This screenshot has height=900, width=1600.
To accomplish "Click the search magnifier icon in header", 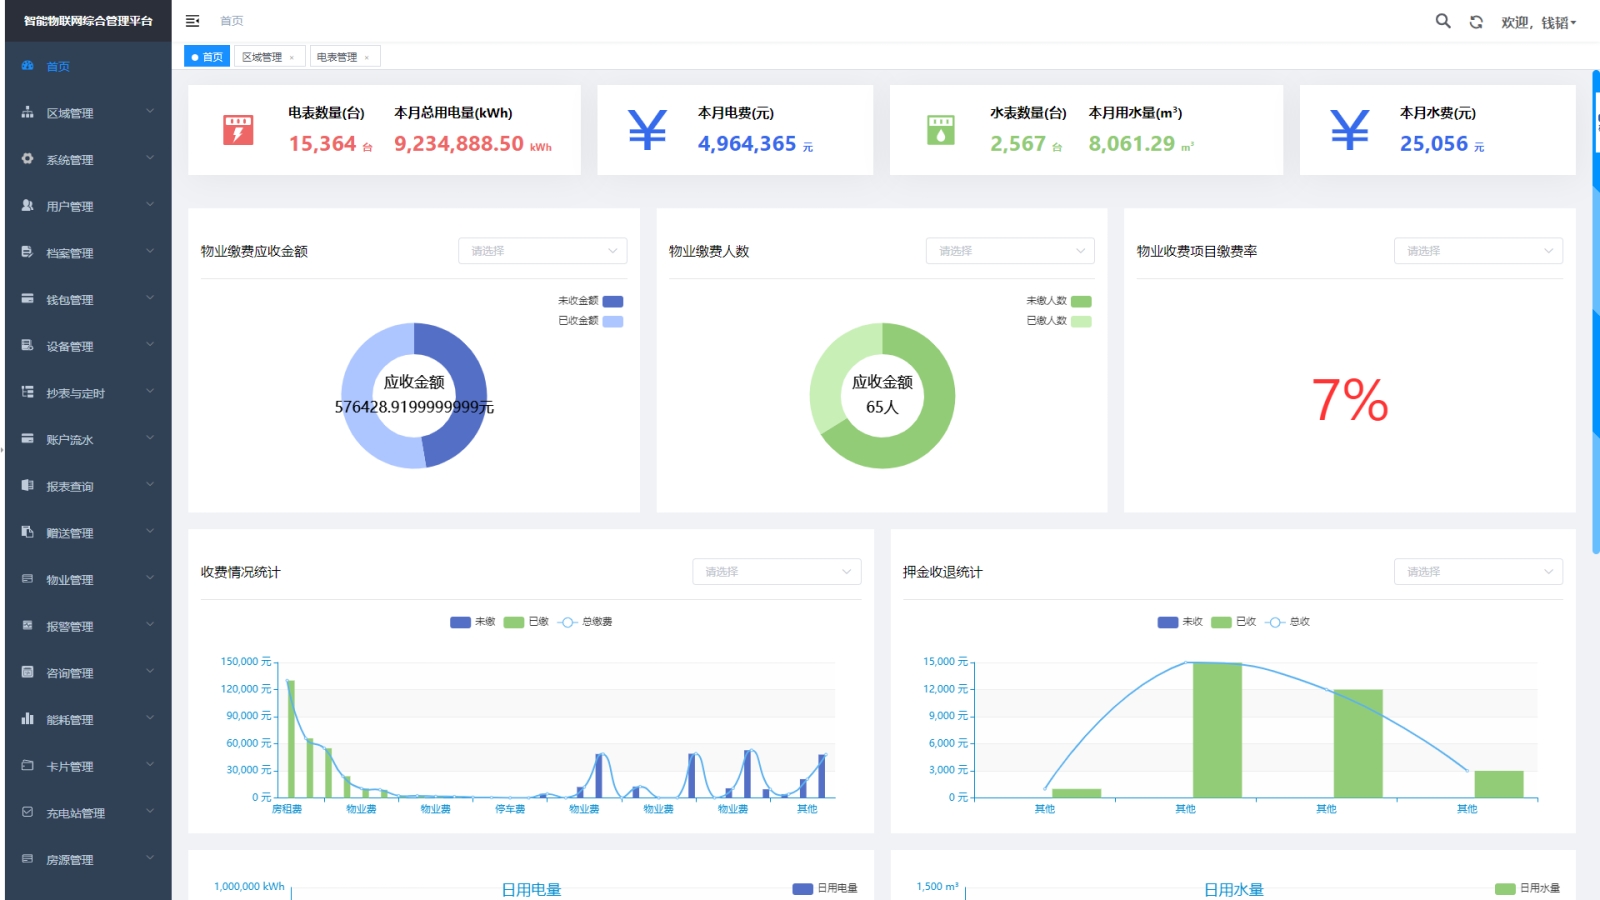I will pos(1442,21).
